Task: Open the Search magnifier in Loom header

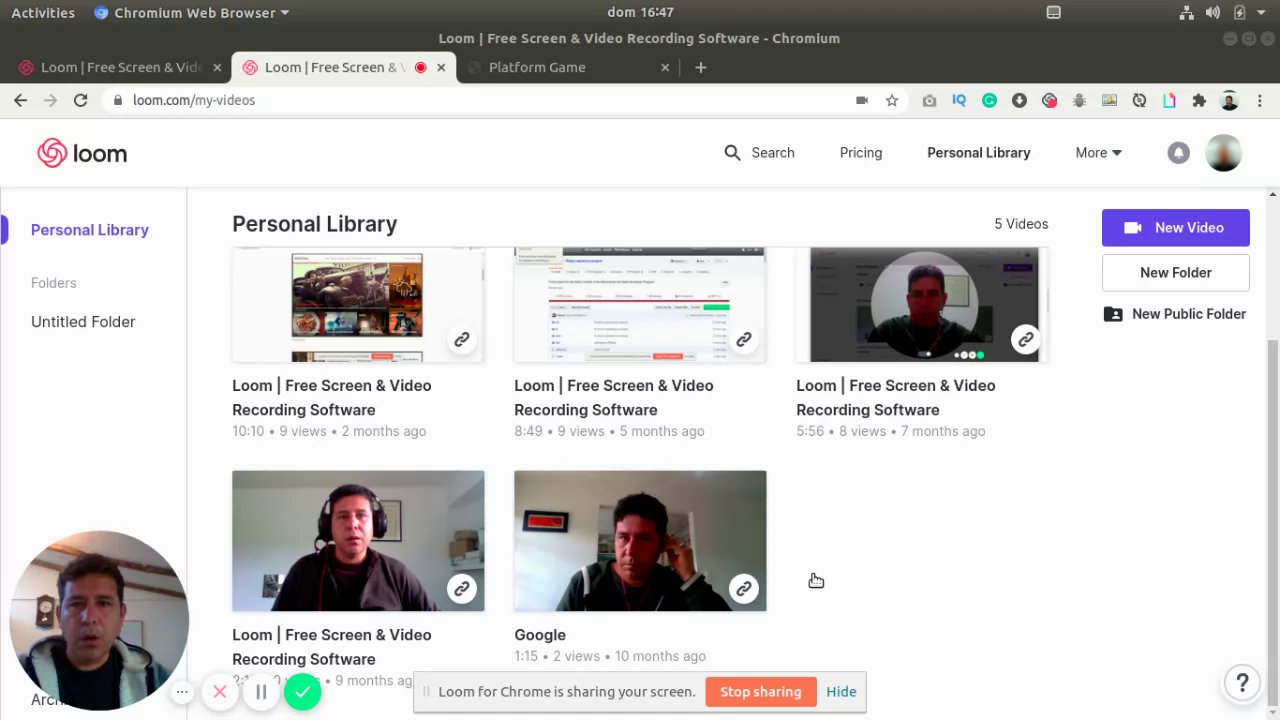Action: [x=732, y=153]
